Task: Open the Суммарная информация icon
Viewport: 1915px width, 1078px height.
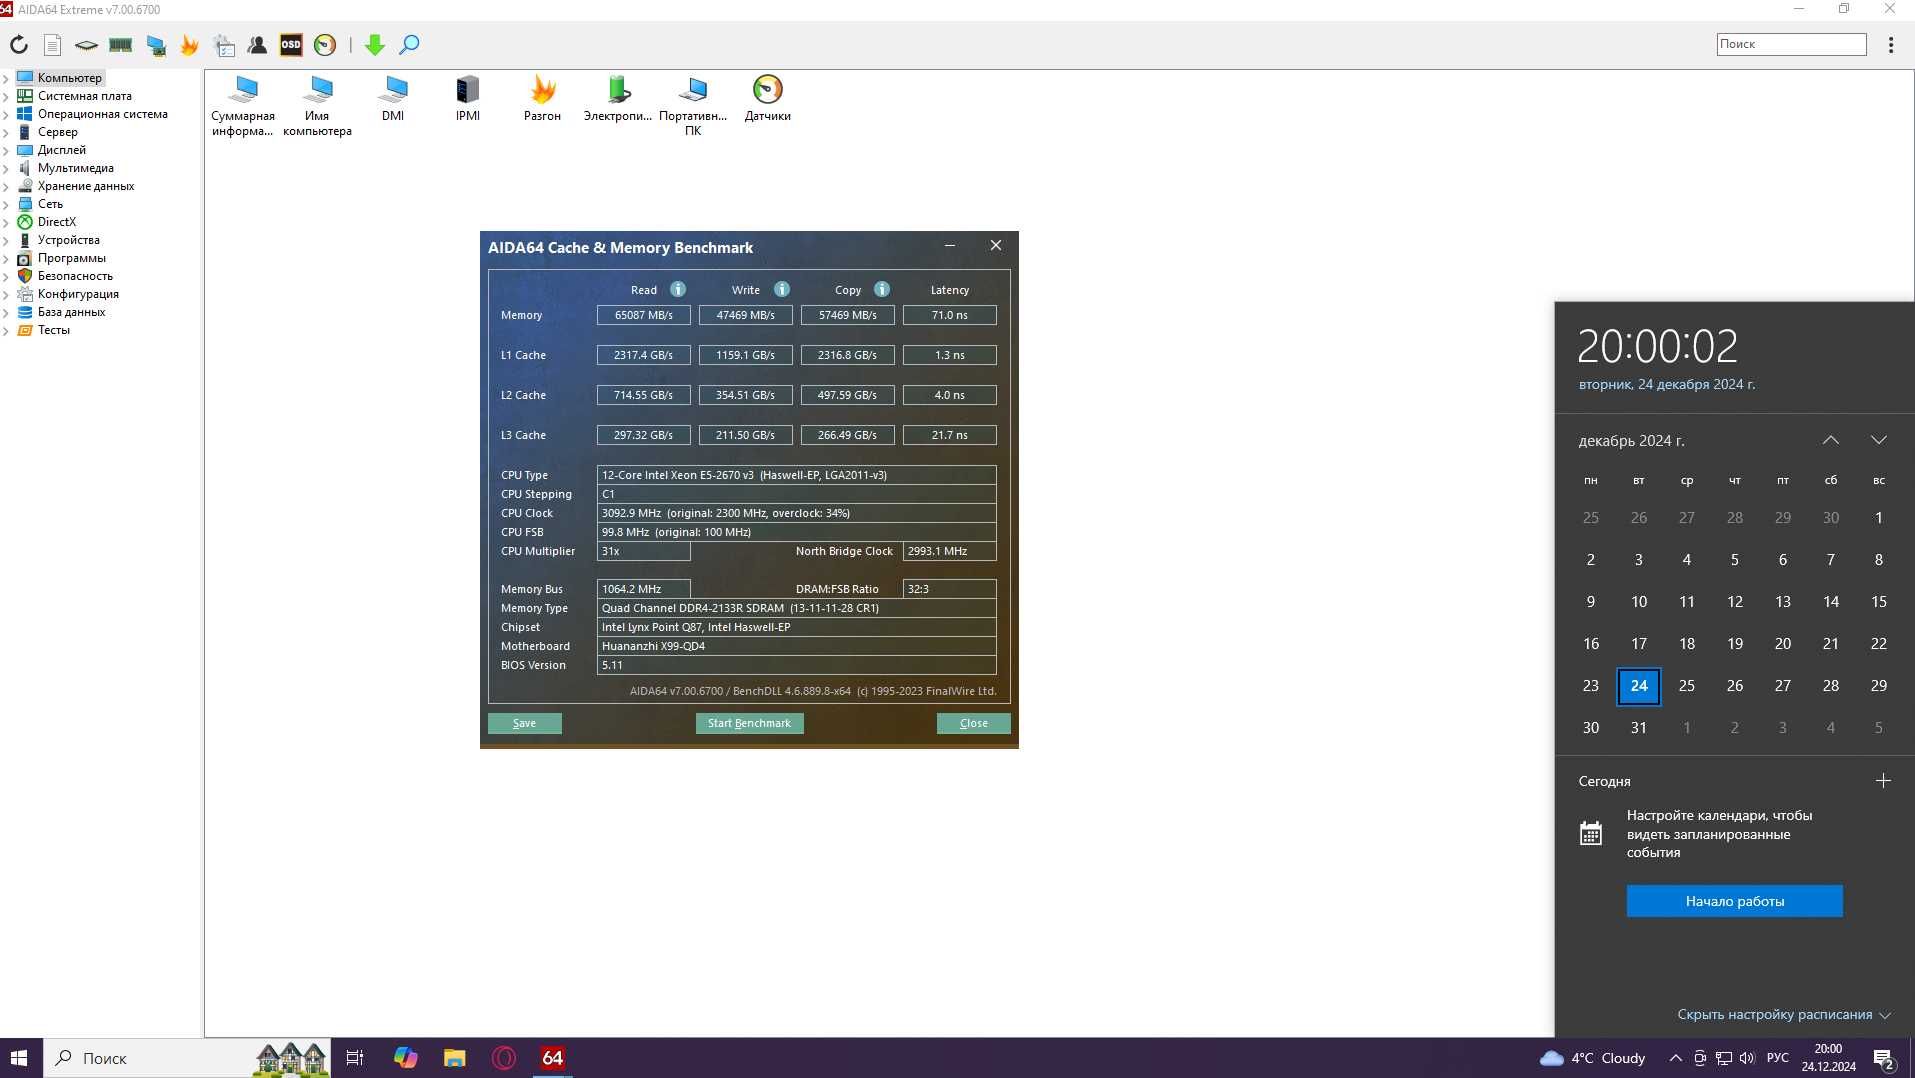Action: coord(243,105)
